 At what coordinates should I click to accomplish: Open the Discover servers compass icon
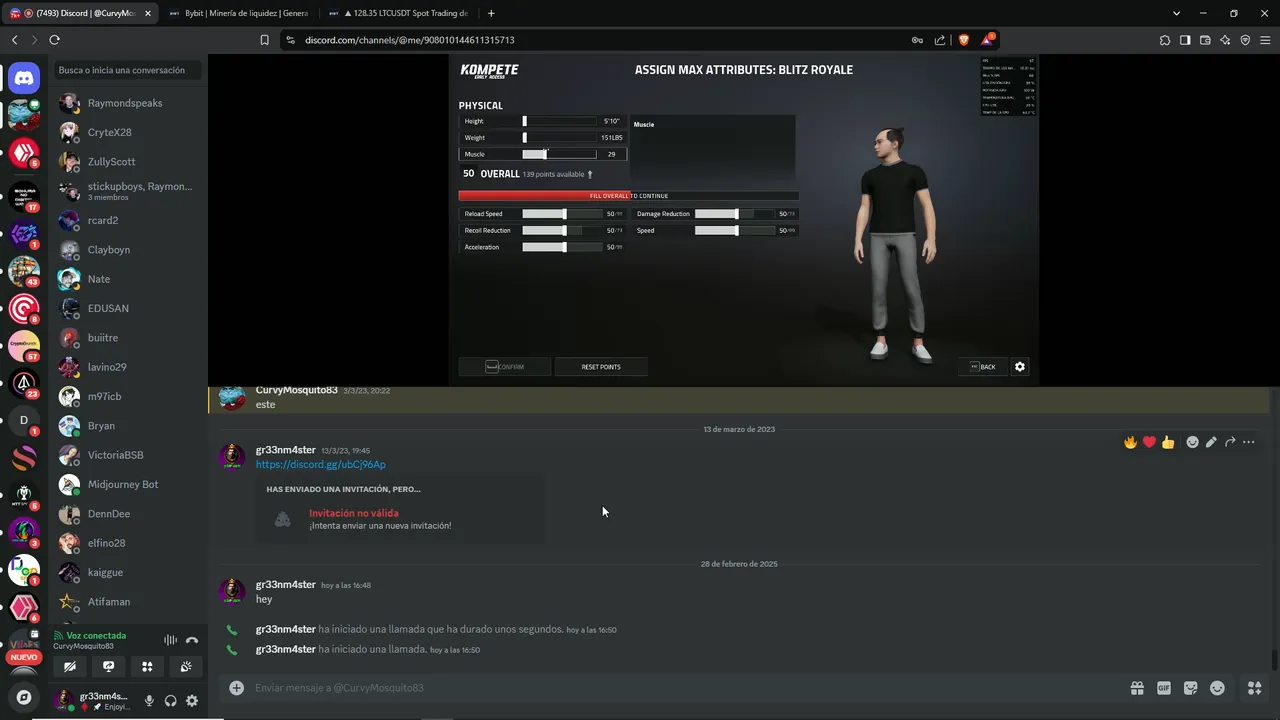click(x=24, y=697)
